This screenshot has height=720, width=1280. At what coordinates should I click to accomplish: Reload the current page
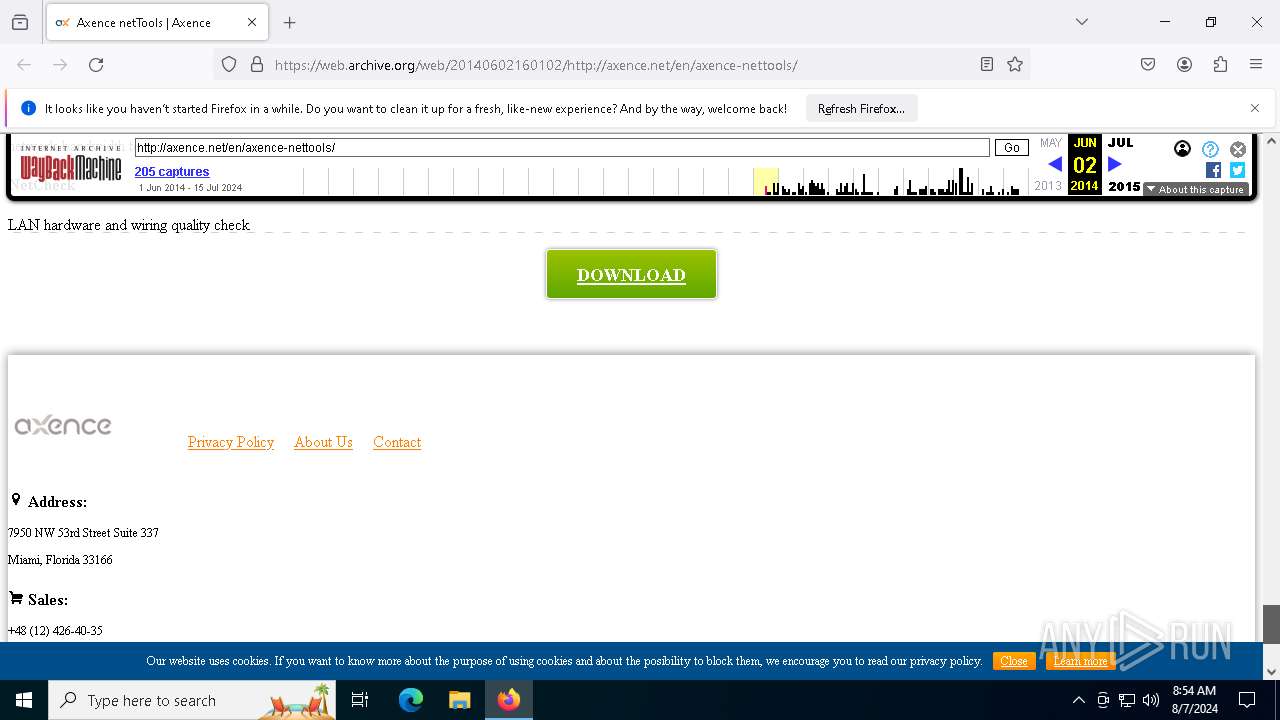tap(96, 65)
